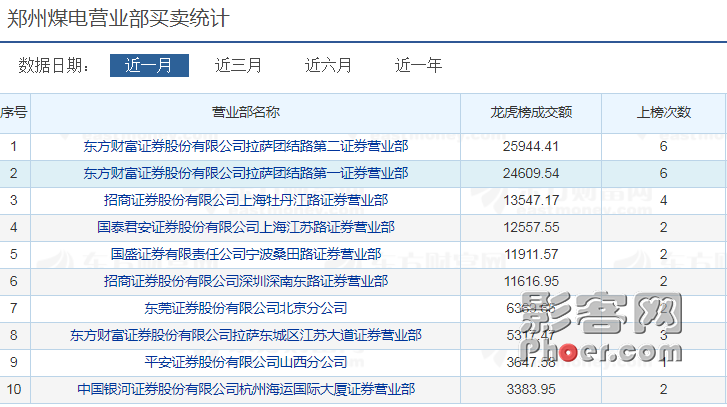Screen dimensions: 727x407
Task: Open 东方财富证券拉萨团结路第二证券营业部 link
Action: tap(246, 146)
